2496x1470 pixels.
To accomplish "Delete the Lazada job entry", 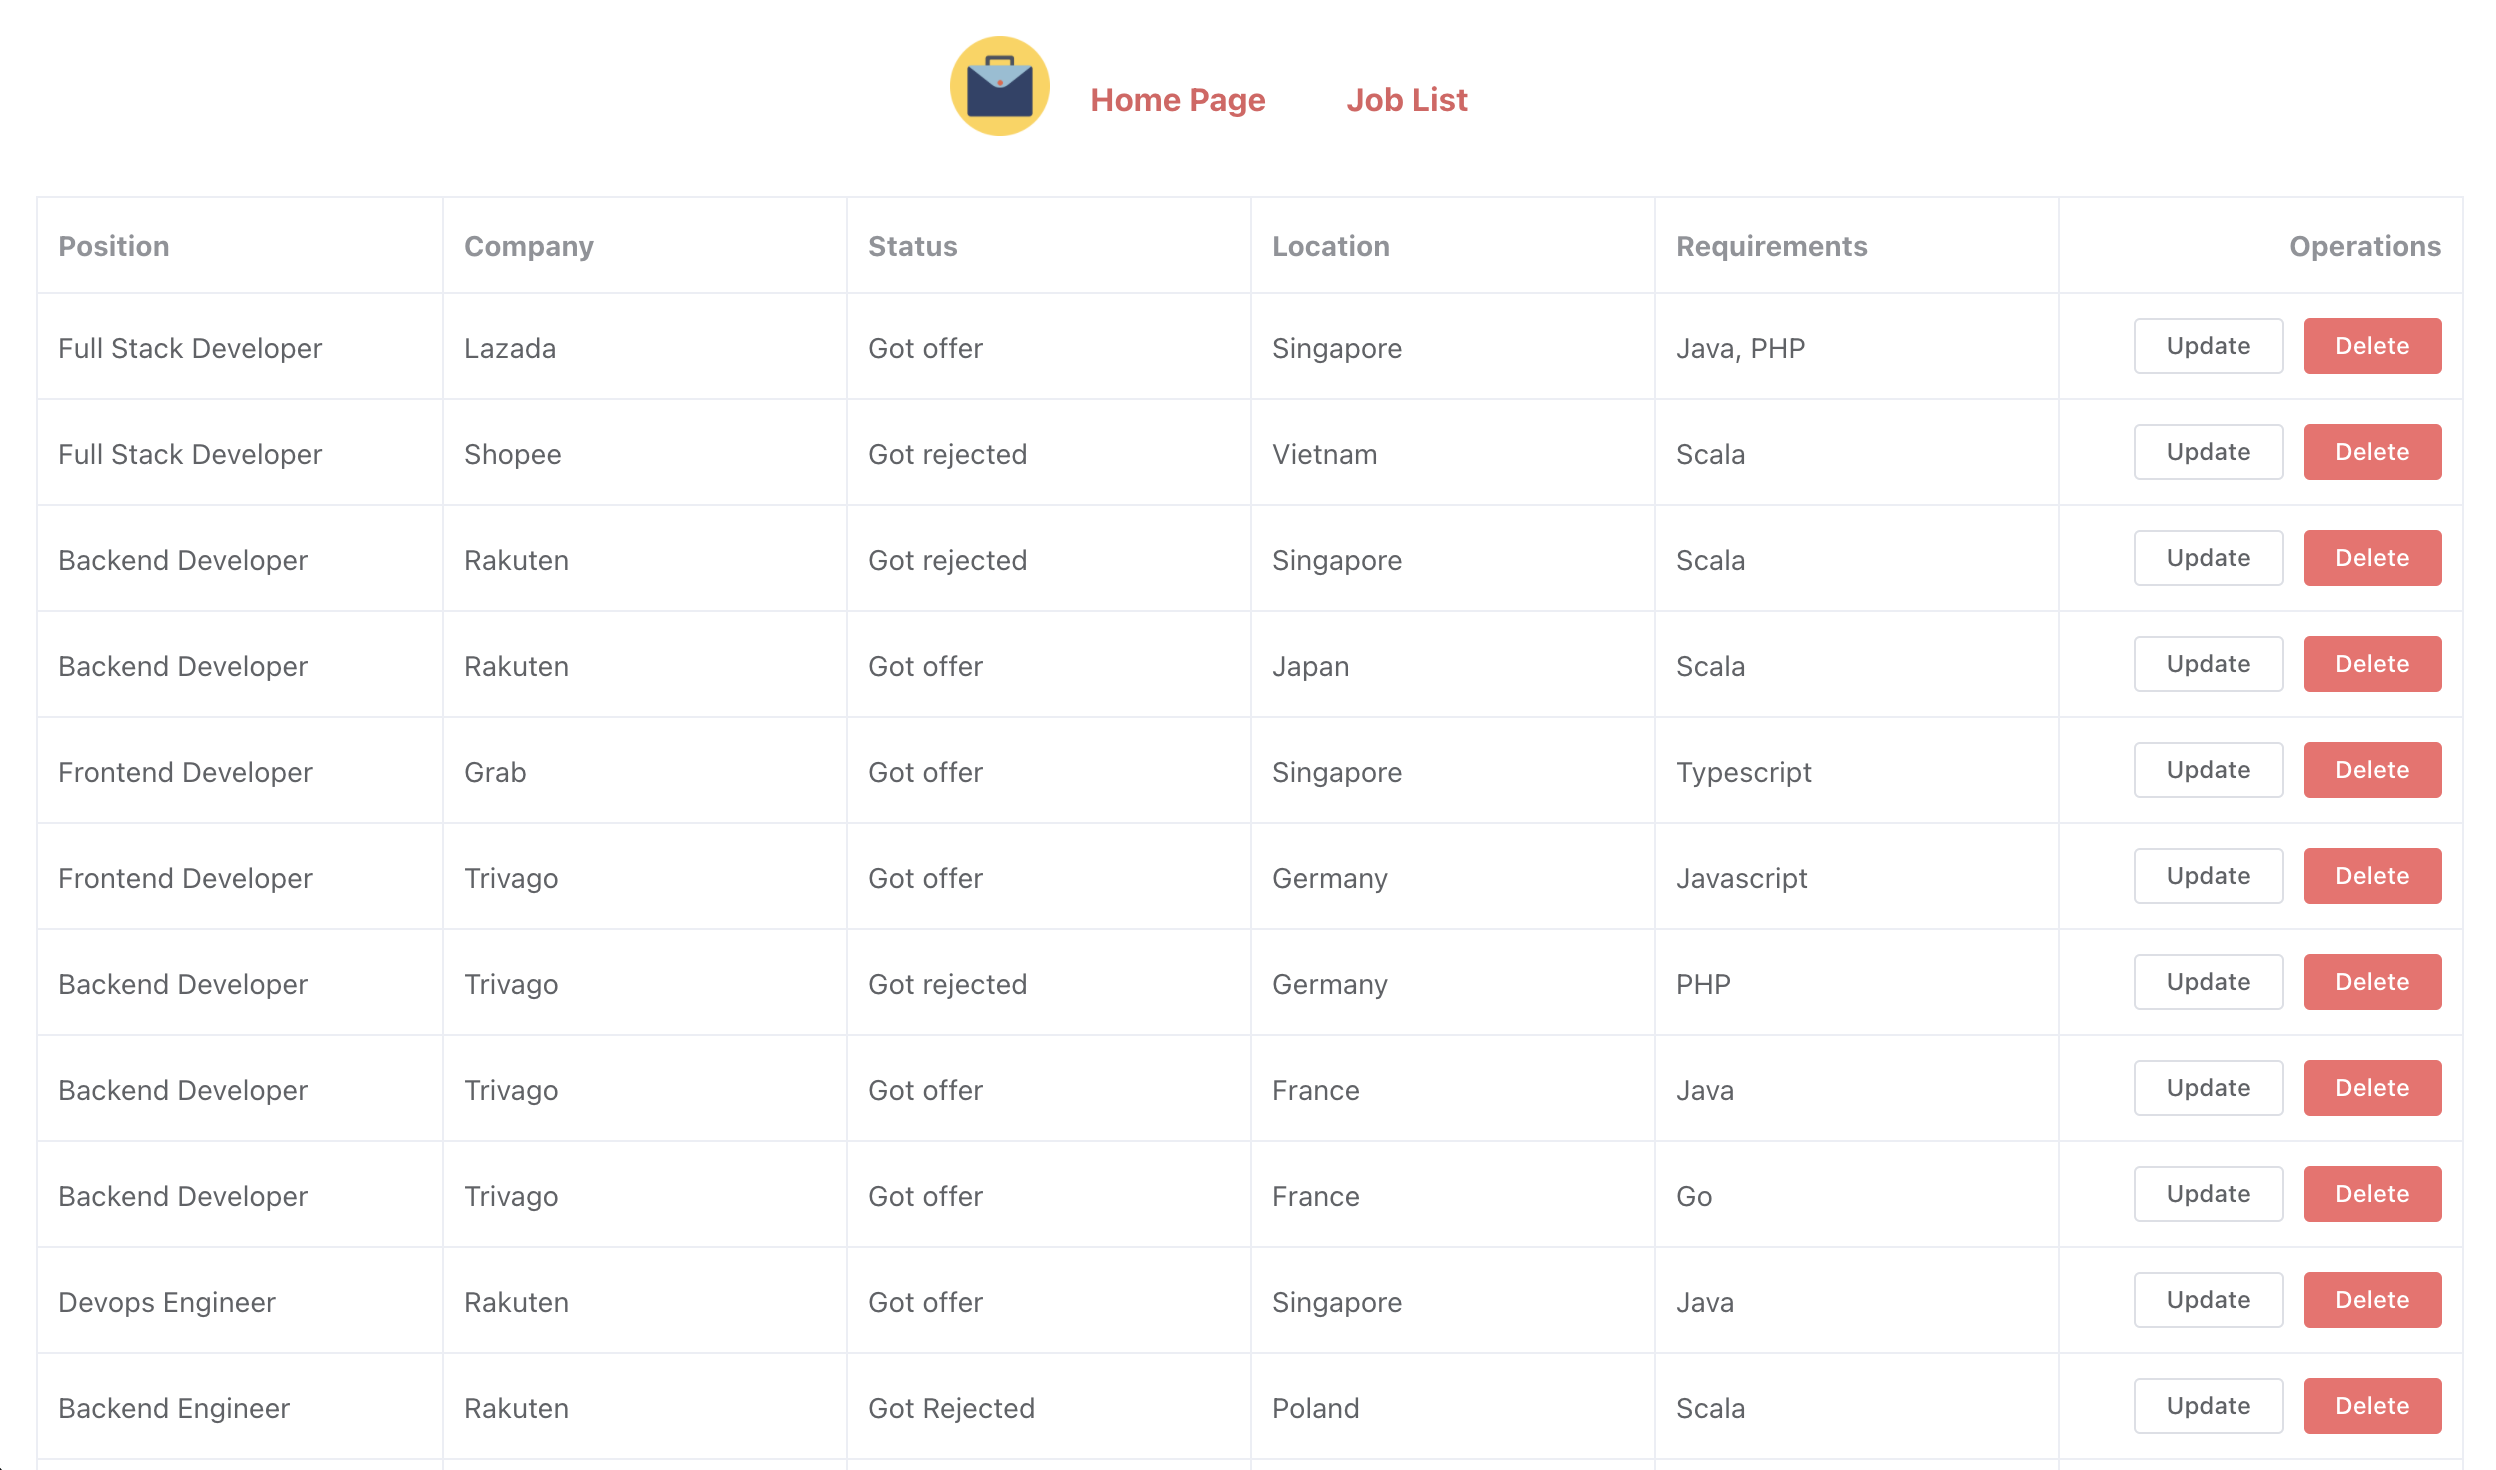I will click(2371, 346).
